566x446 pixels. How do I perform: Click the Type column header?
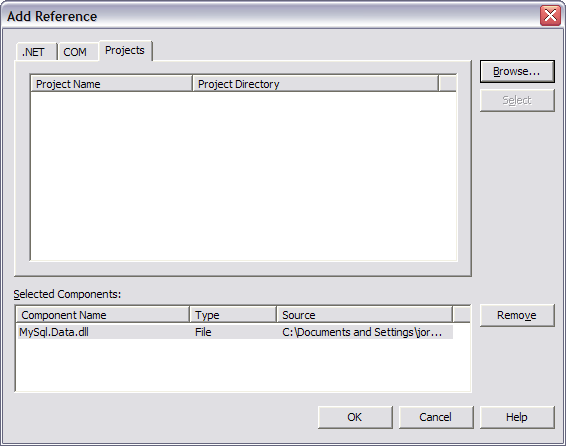tap(233, 315)
